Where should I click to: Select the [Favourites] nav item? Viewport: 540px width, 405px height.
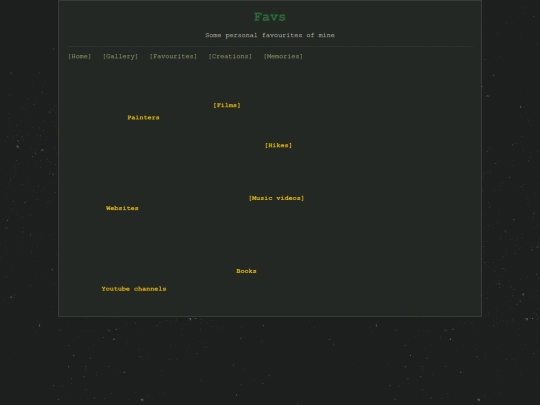pyautogui.click(x=173, y=56)
